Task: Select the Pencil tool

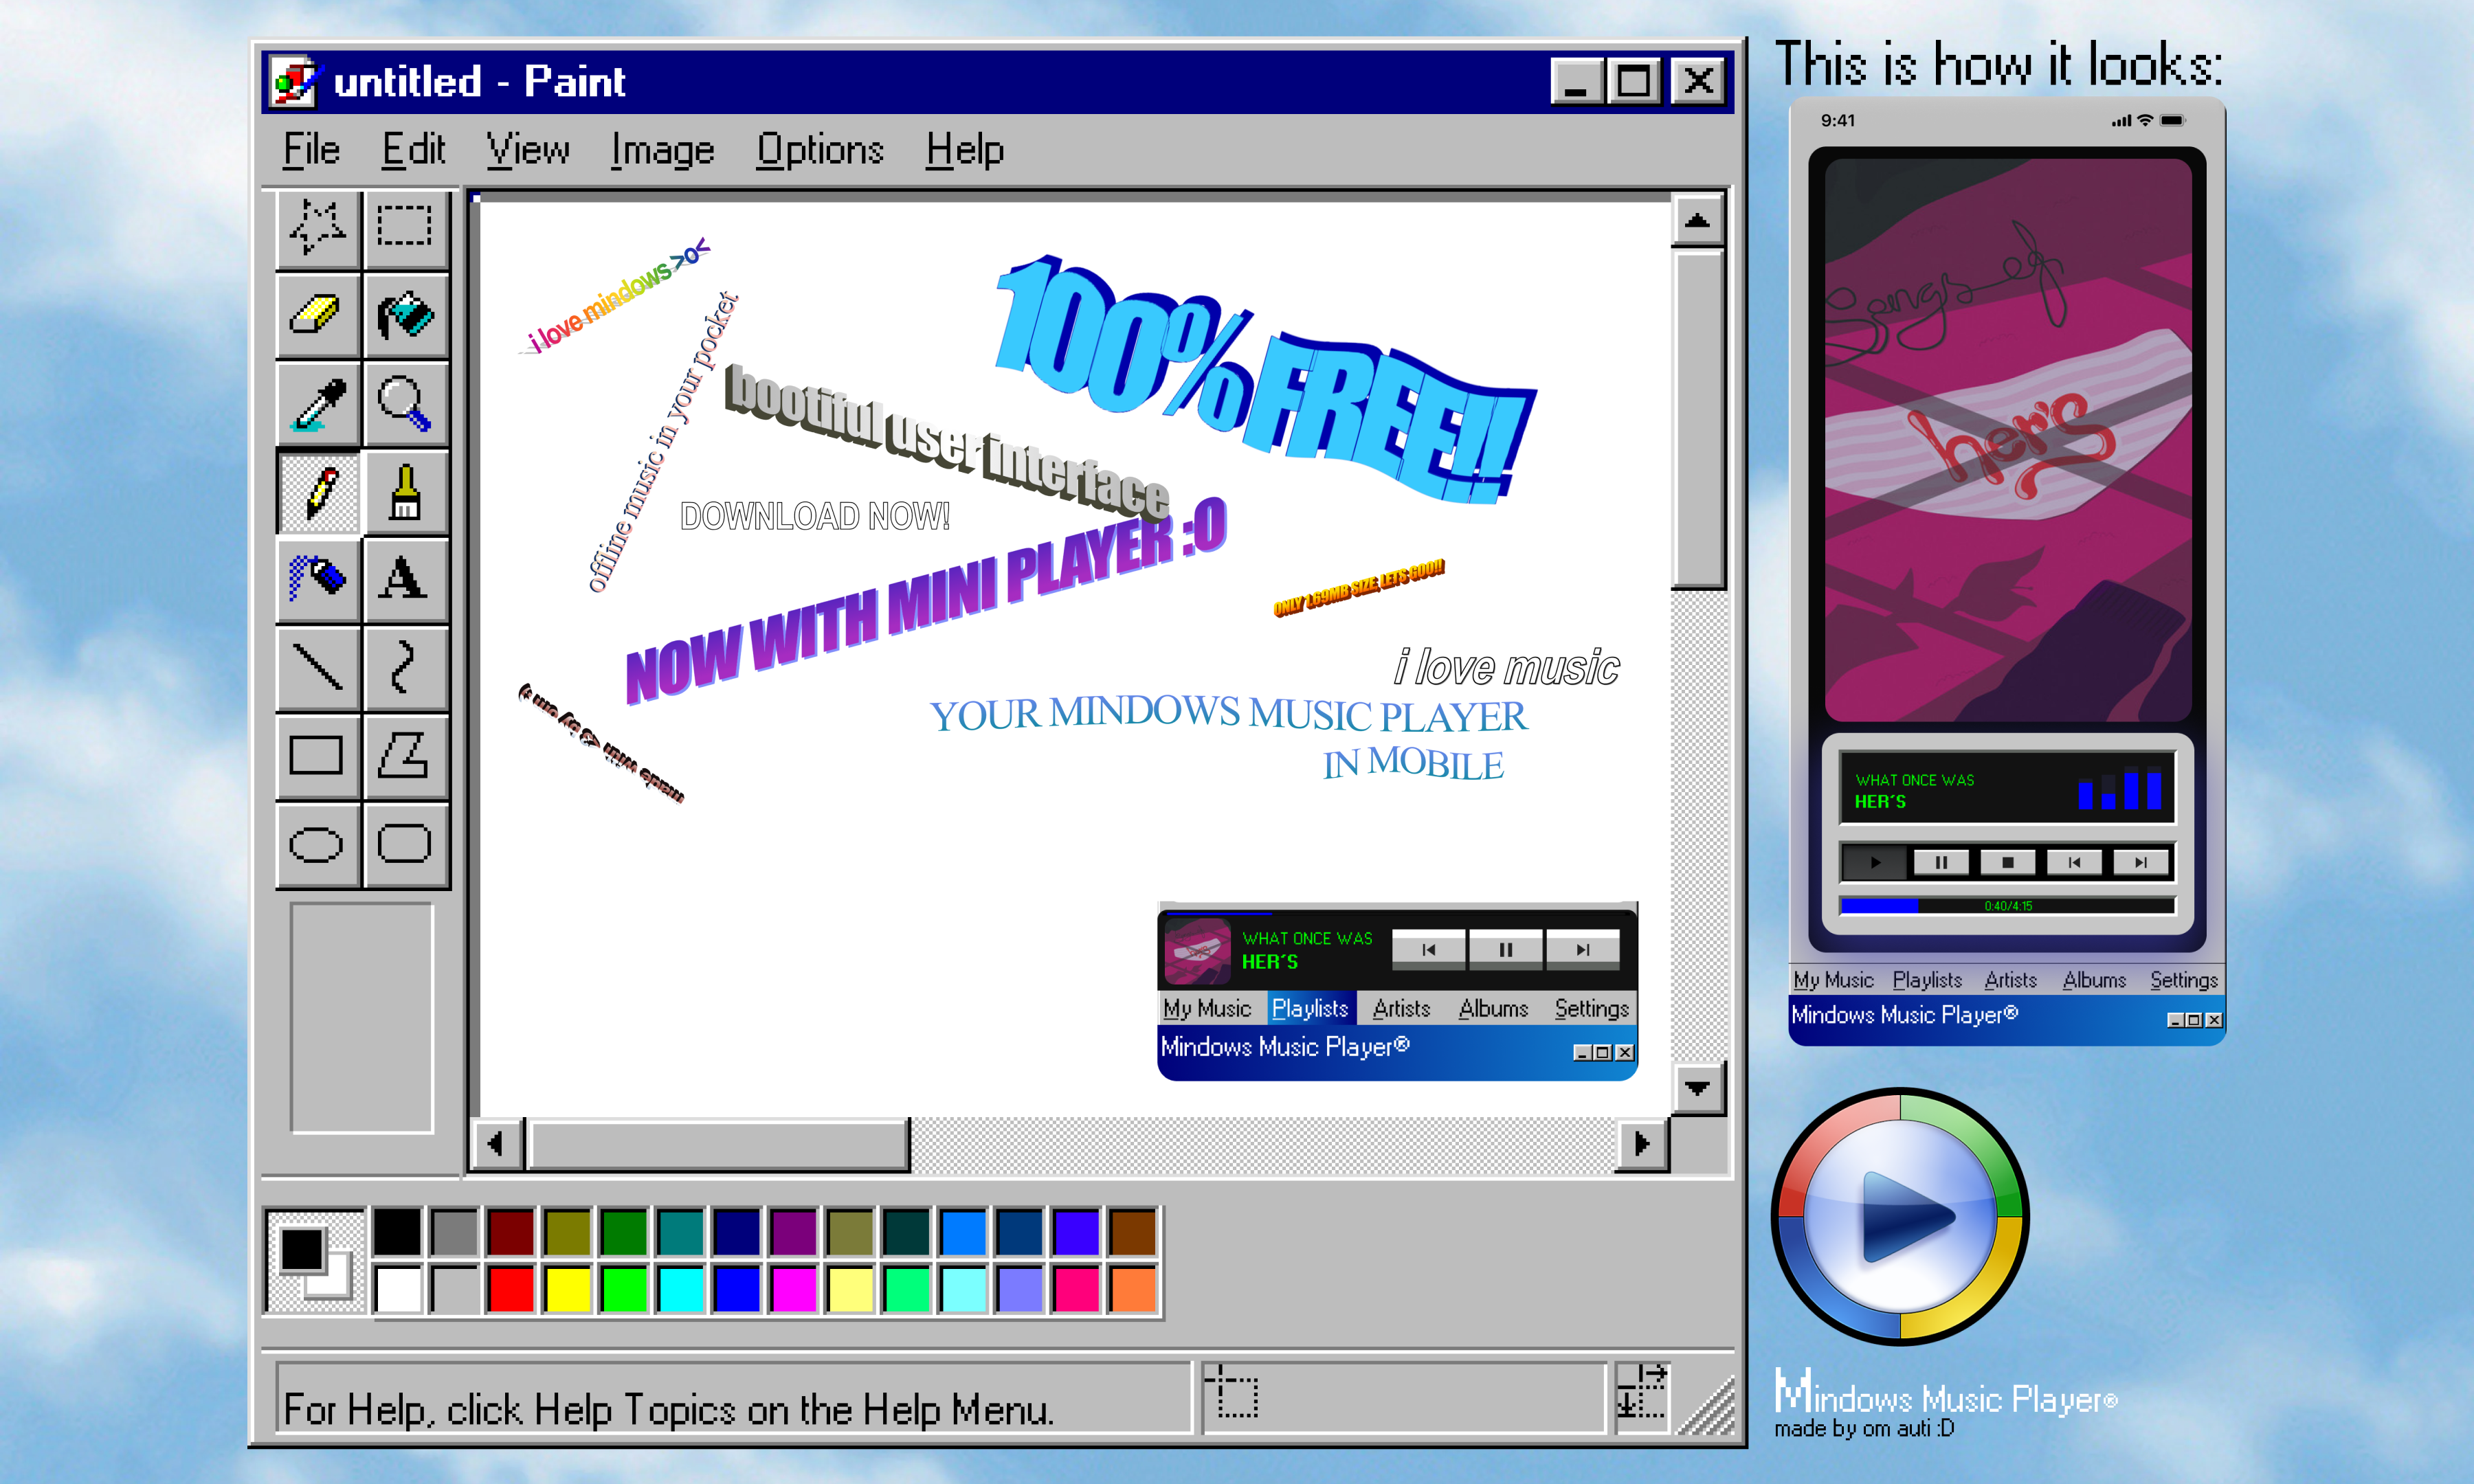Action: (318, 492)
